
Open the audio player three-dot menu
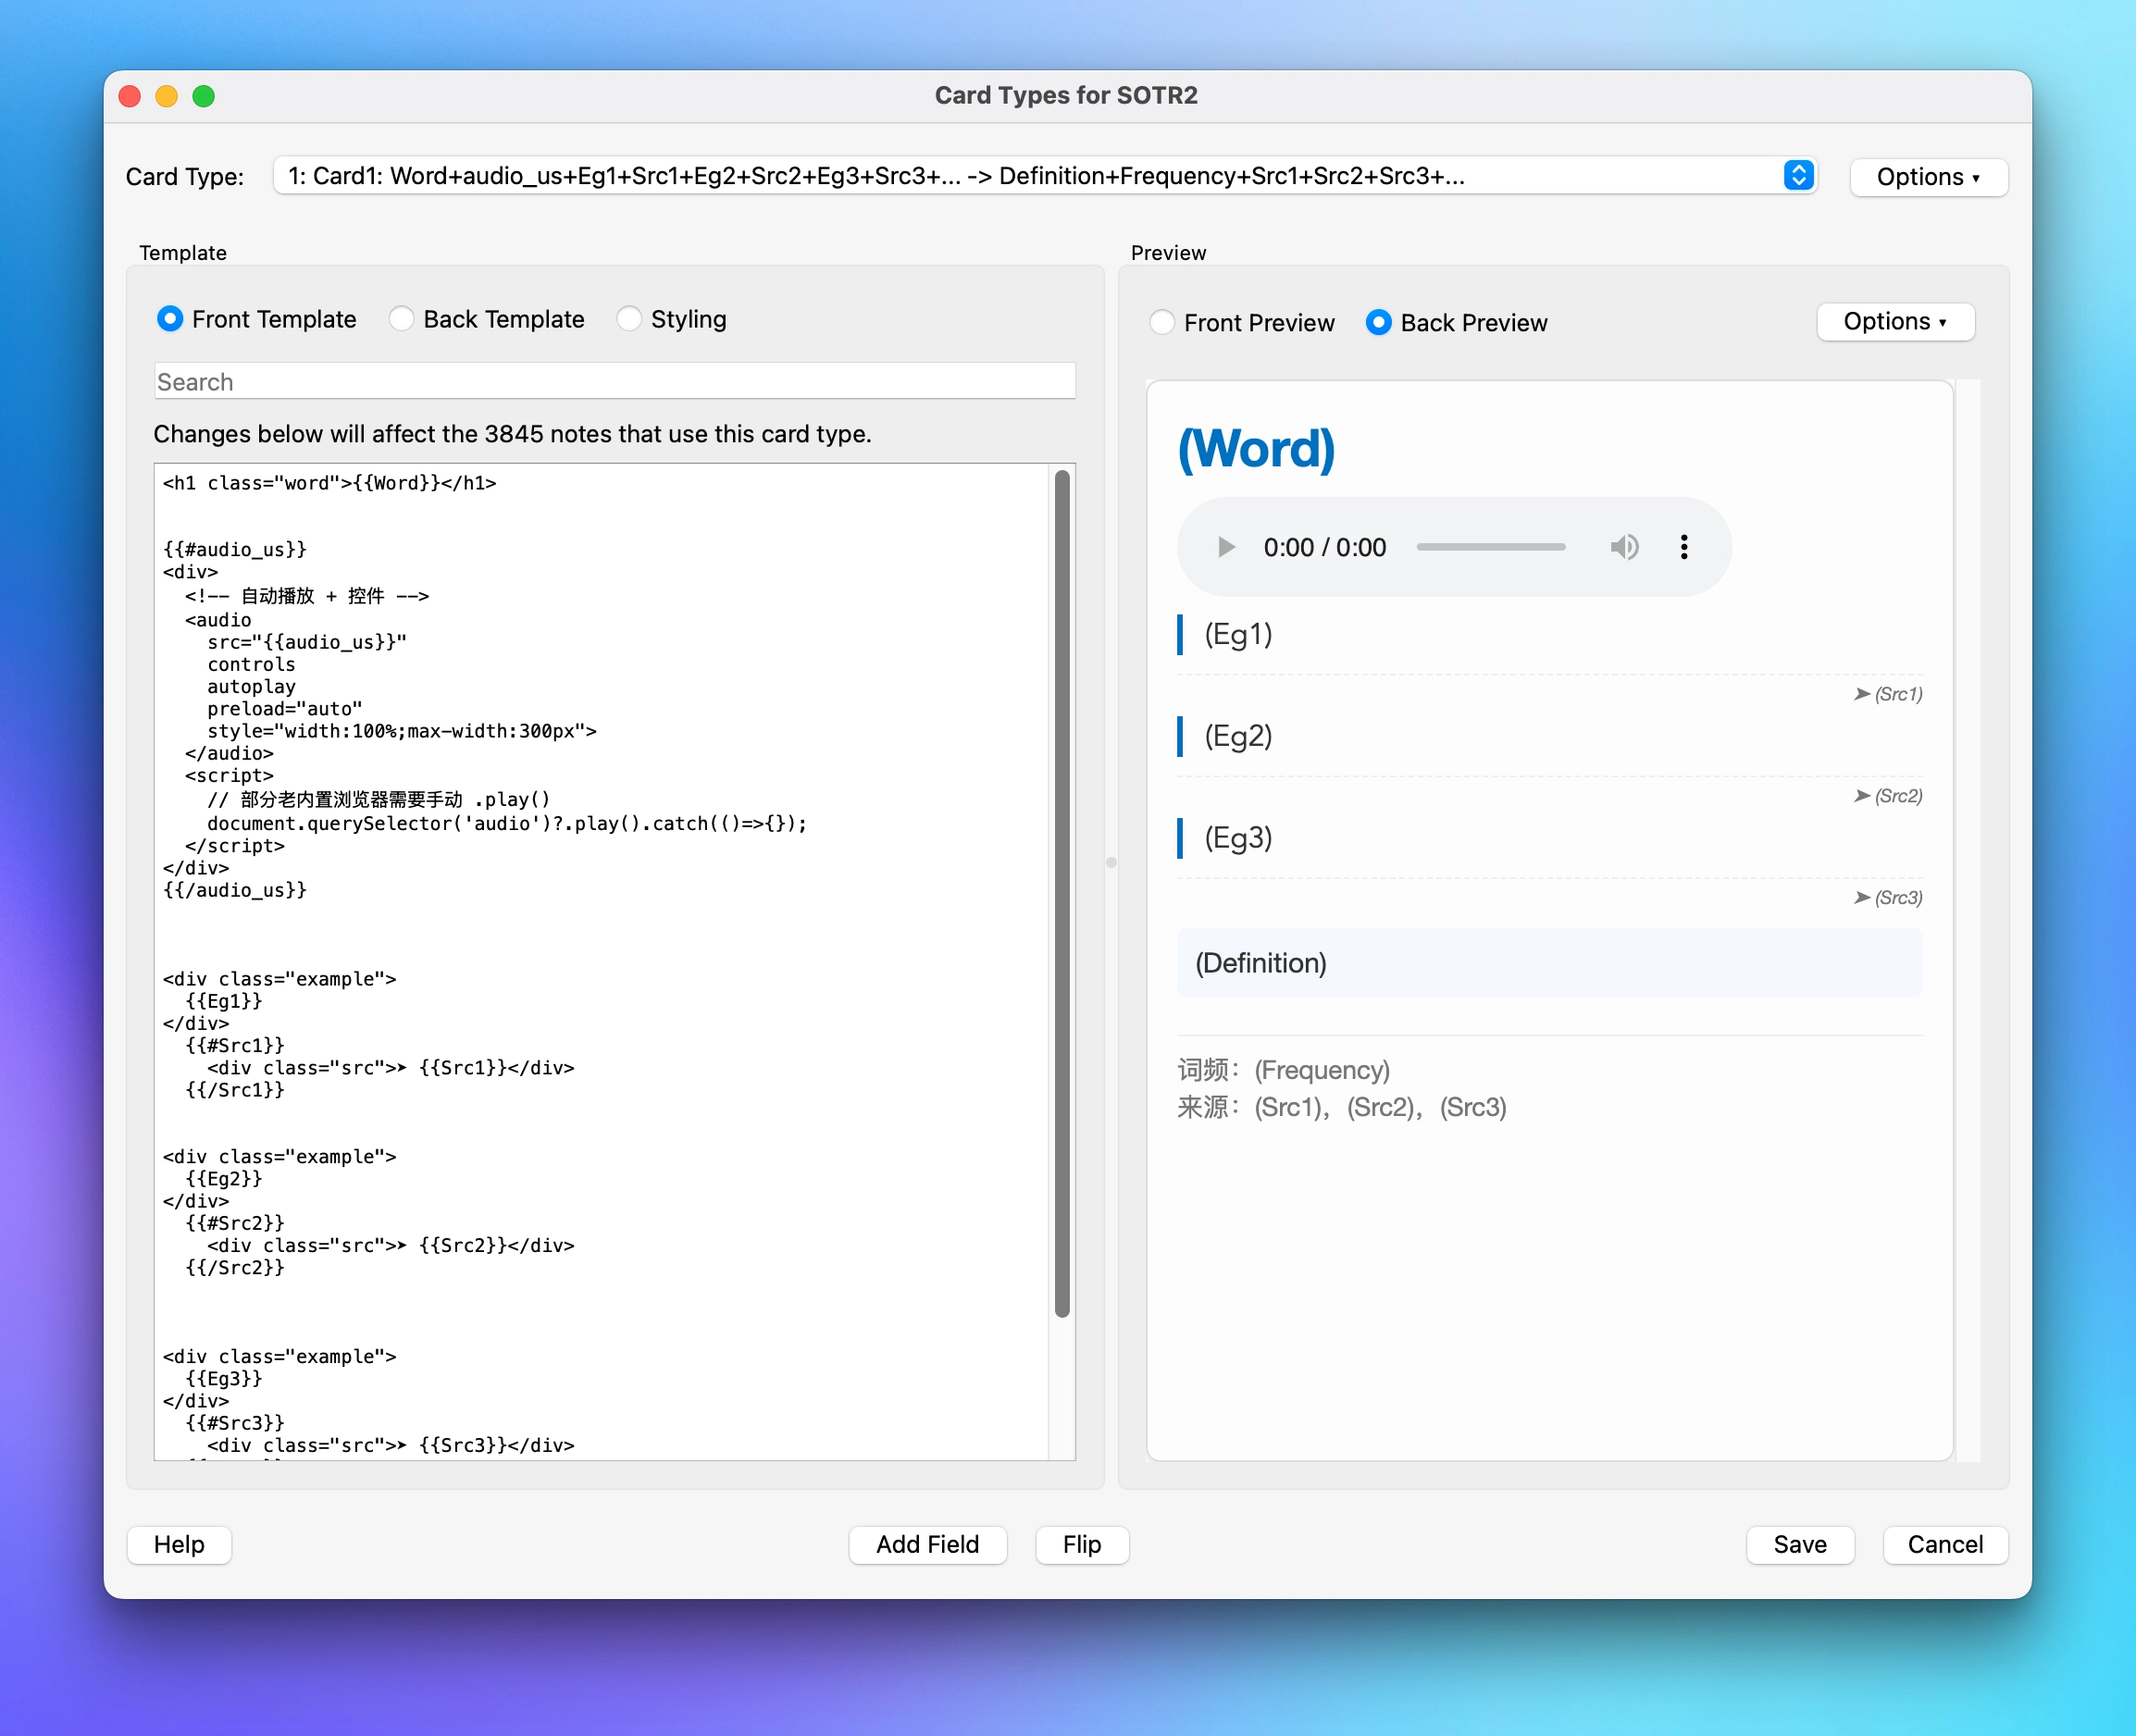point(1684,547)
